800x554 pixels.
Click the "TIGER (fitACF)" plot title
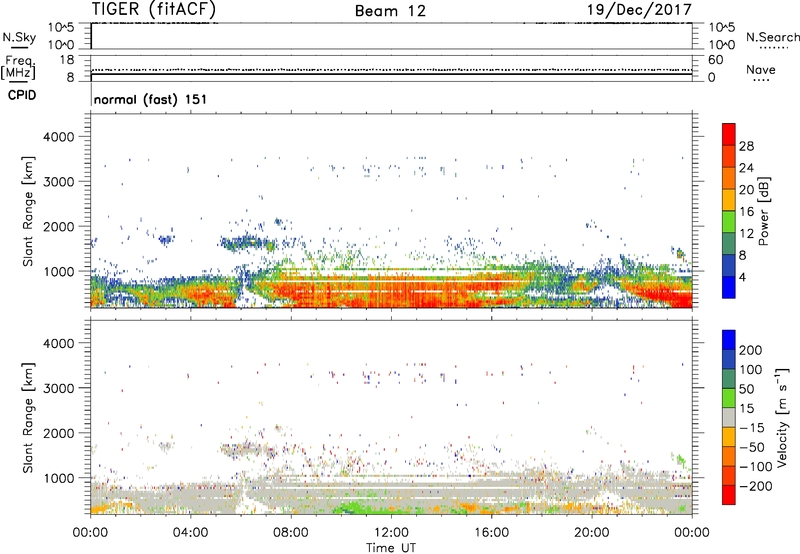[x=154, y=9]
